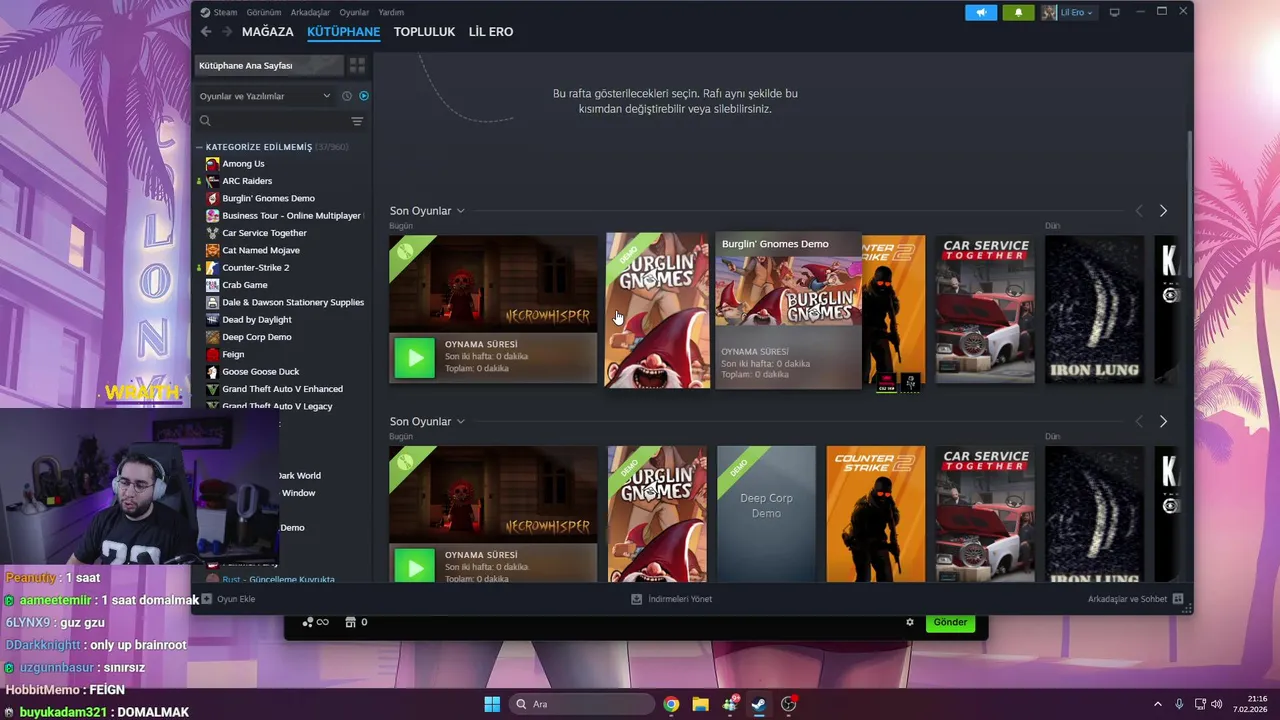Open the Windows Start menu
Image resolution: width=1280 pixels, height=720 pixels.
492,704
